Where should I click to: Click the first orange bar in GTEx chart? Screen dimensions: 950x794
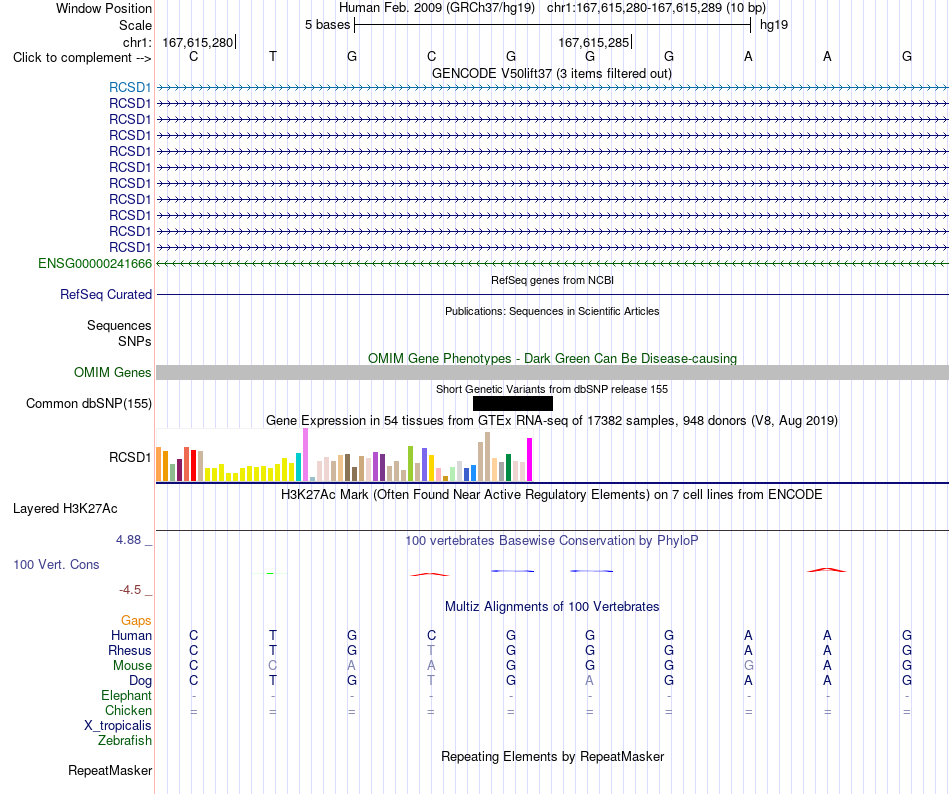click(x=159, y=465)
